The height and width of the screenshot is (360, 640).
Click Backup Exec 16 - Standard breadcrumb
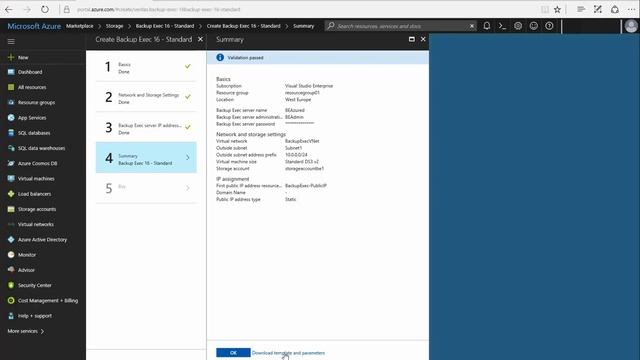[165, 26]
